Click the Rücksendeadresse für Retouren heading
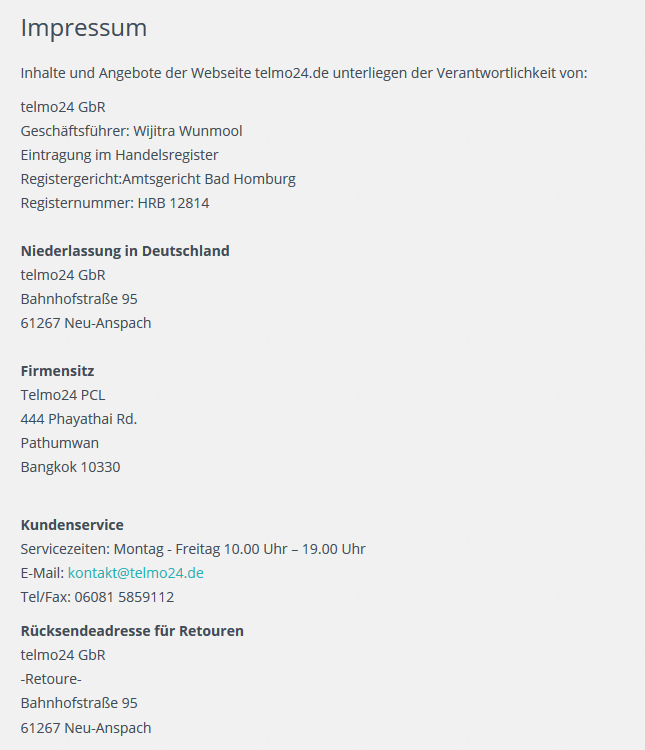Screen dimensions: 645x750 (x=132, y=631)
